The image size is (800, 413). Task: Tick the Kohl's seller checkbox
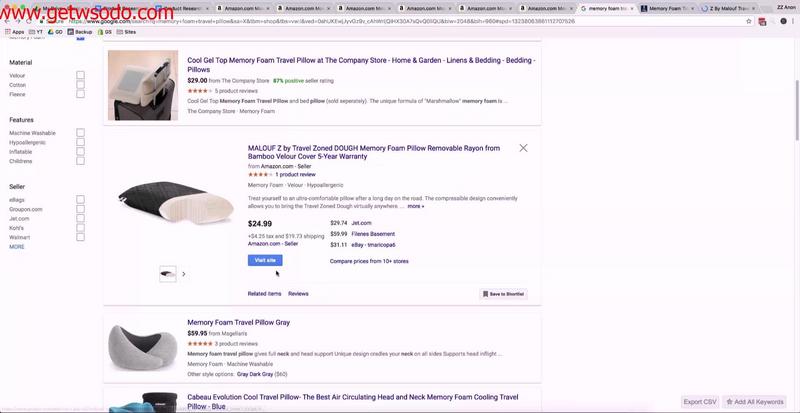[80, 228]
